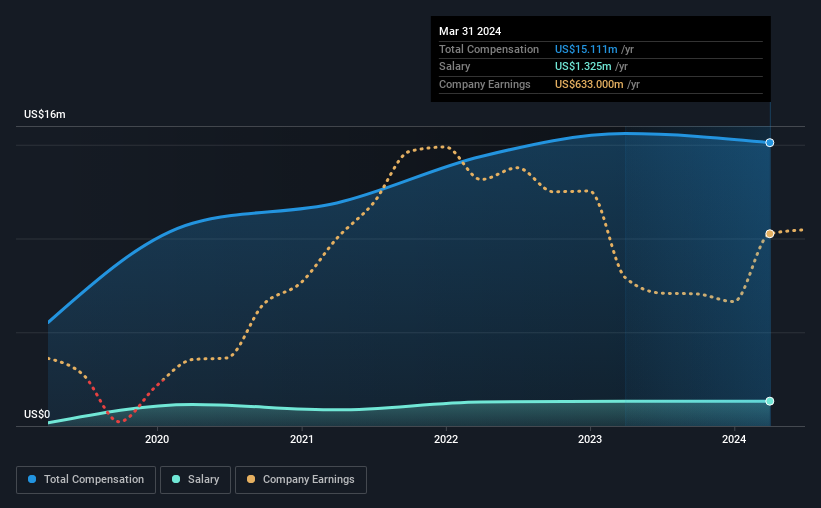
Task: Click the US$1.325m salary value
Action: pos(583,67)
